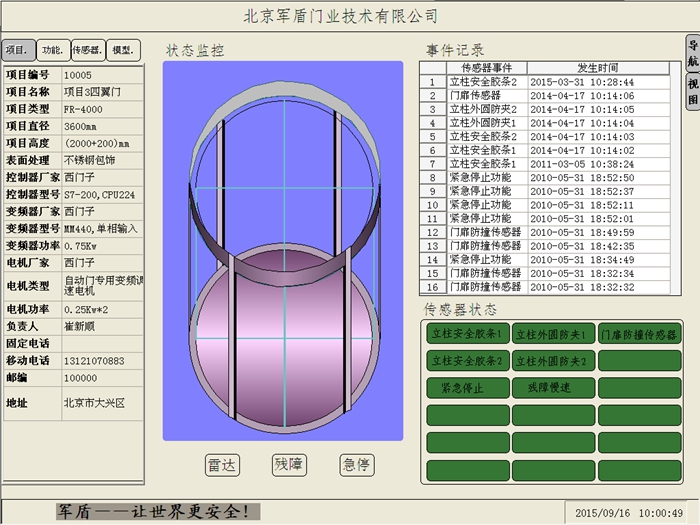700x525 pixels.
Task: Click the 门扉防撞传感器 status indicator
Action: (x=638, y=333)
